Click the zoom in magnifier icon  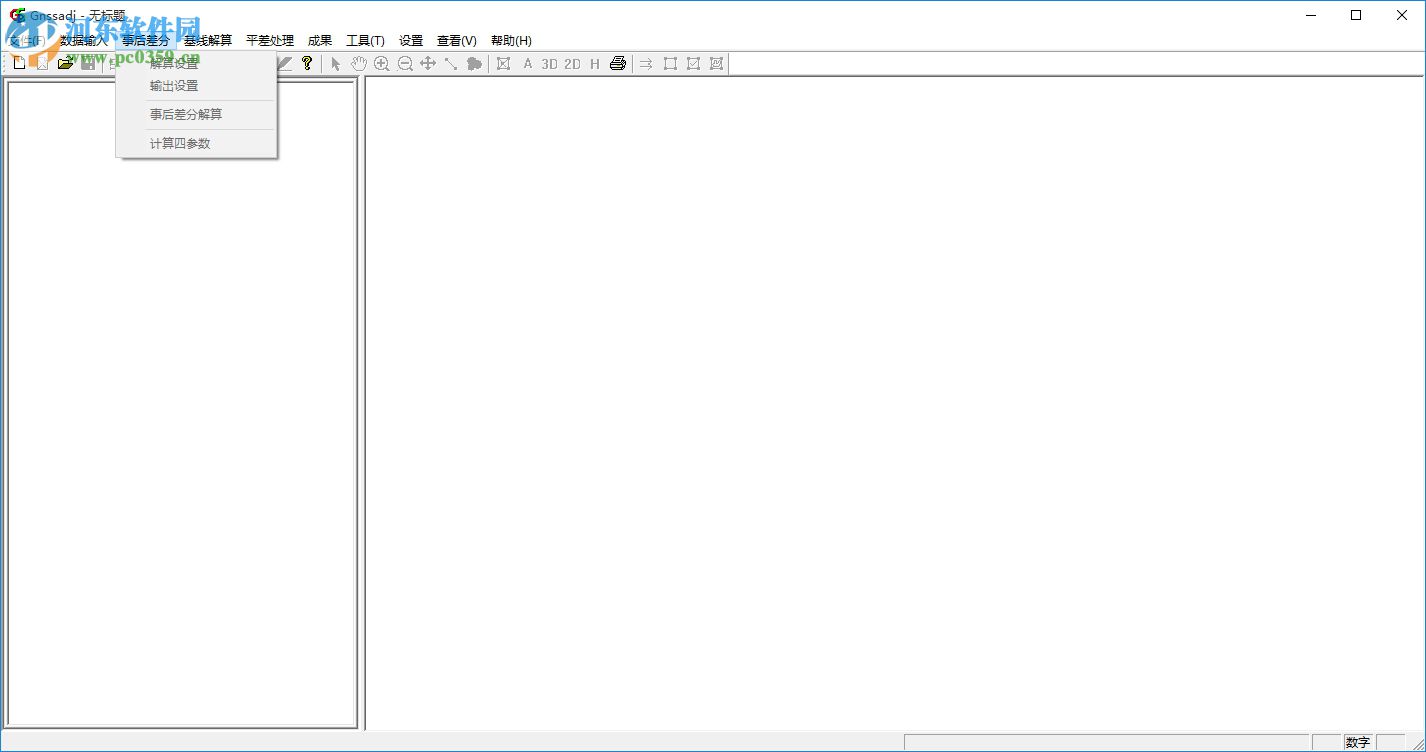[381, 64]
